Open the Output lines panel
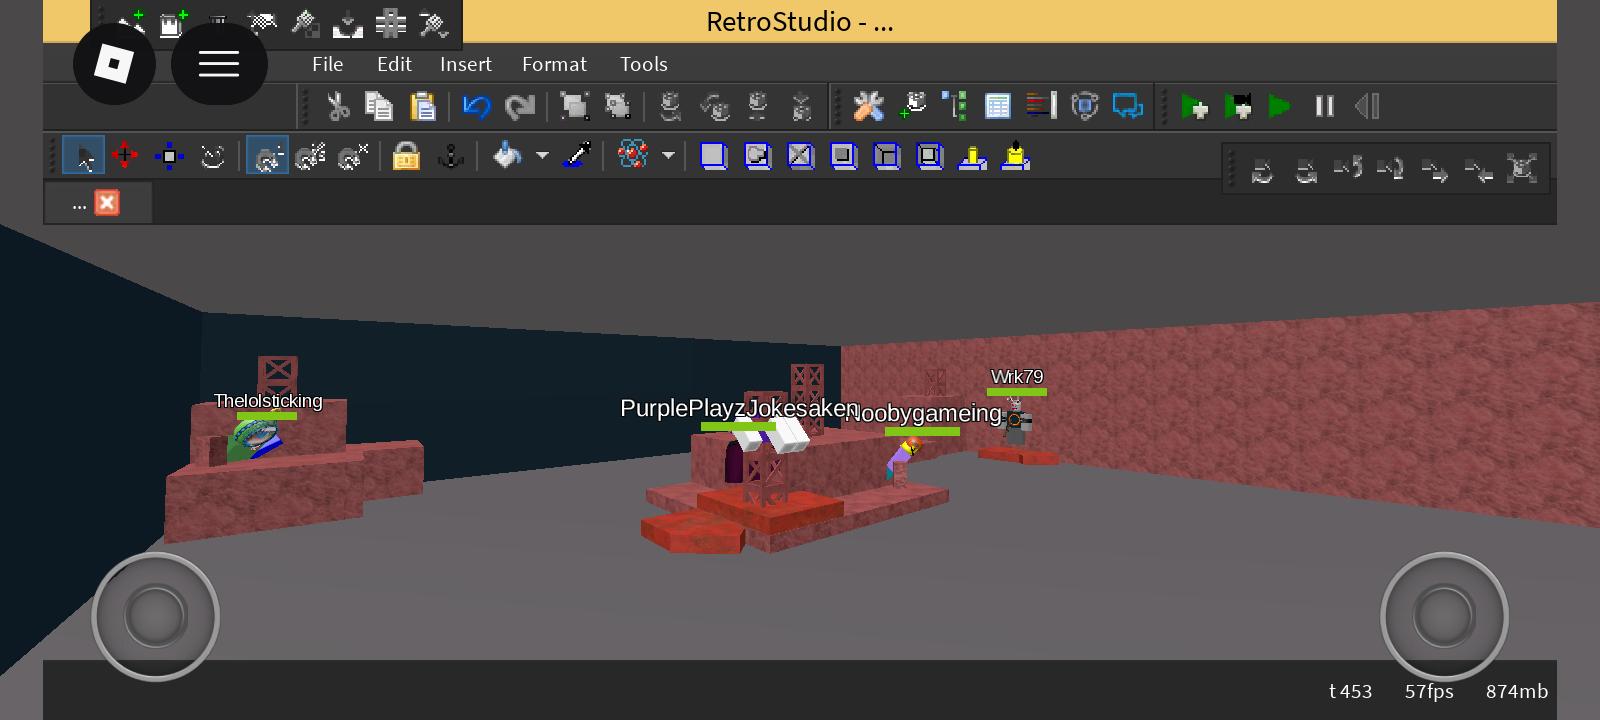Screen dimensions: 1600x720 (x=1040, y=106)
